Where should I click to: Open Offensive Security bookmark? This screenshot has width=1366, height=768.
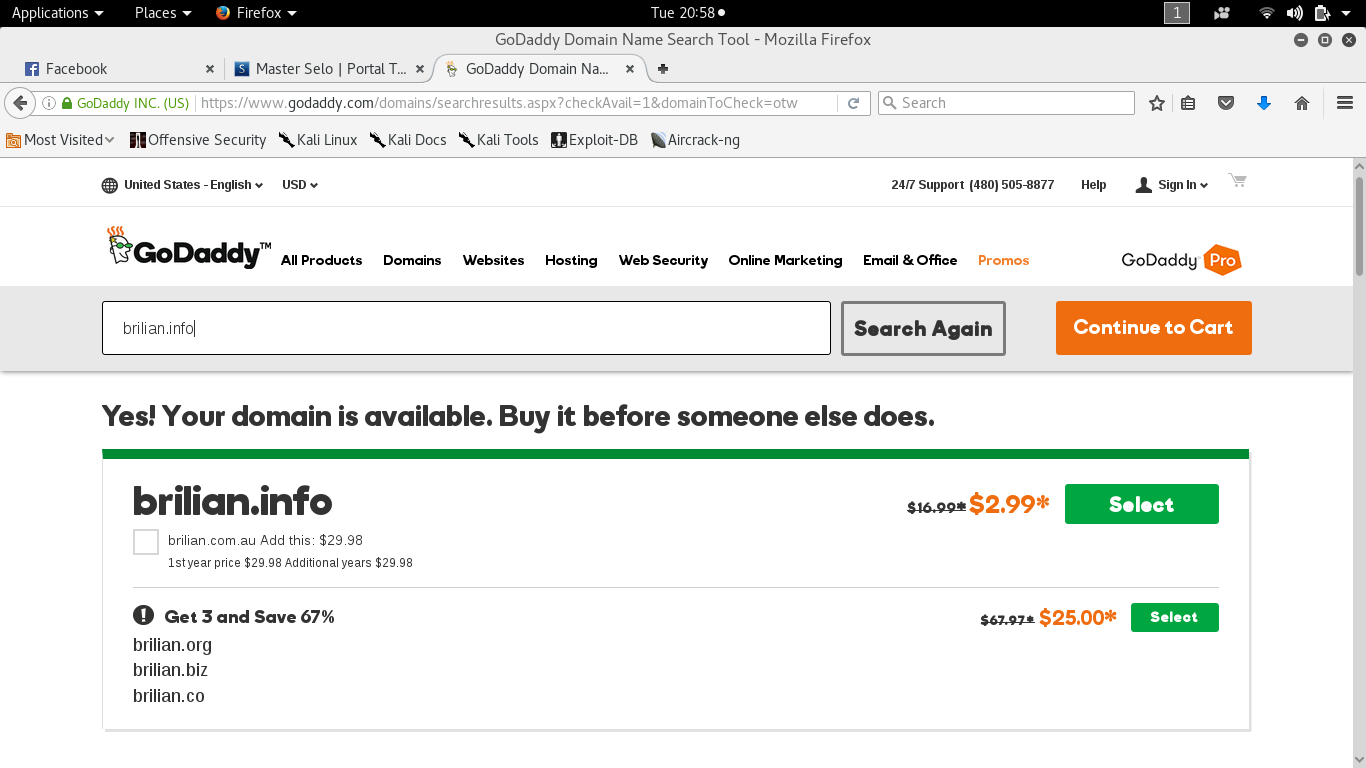tap(198, 140)
